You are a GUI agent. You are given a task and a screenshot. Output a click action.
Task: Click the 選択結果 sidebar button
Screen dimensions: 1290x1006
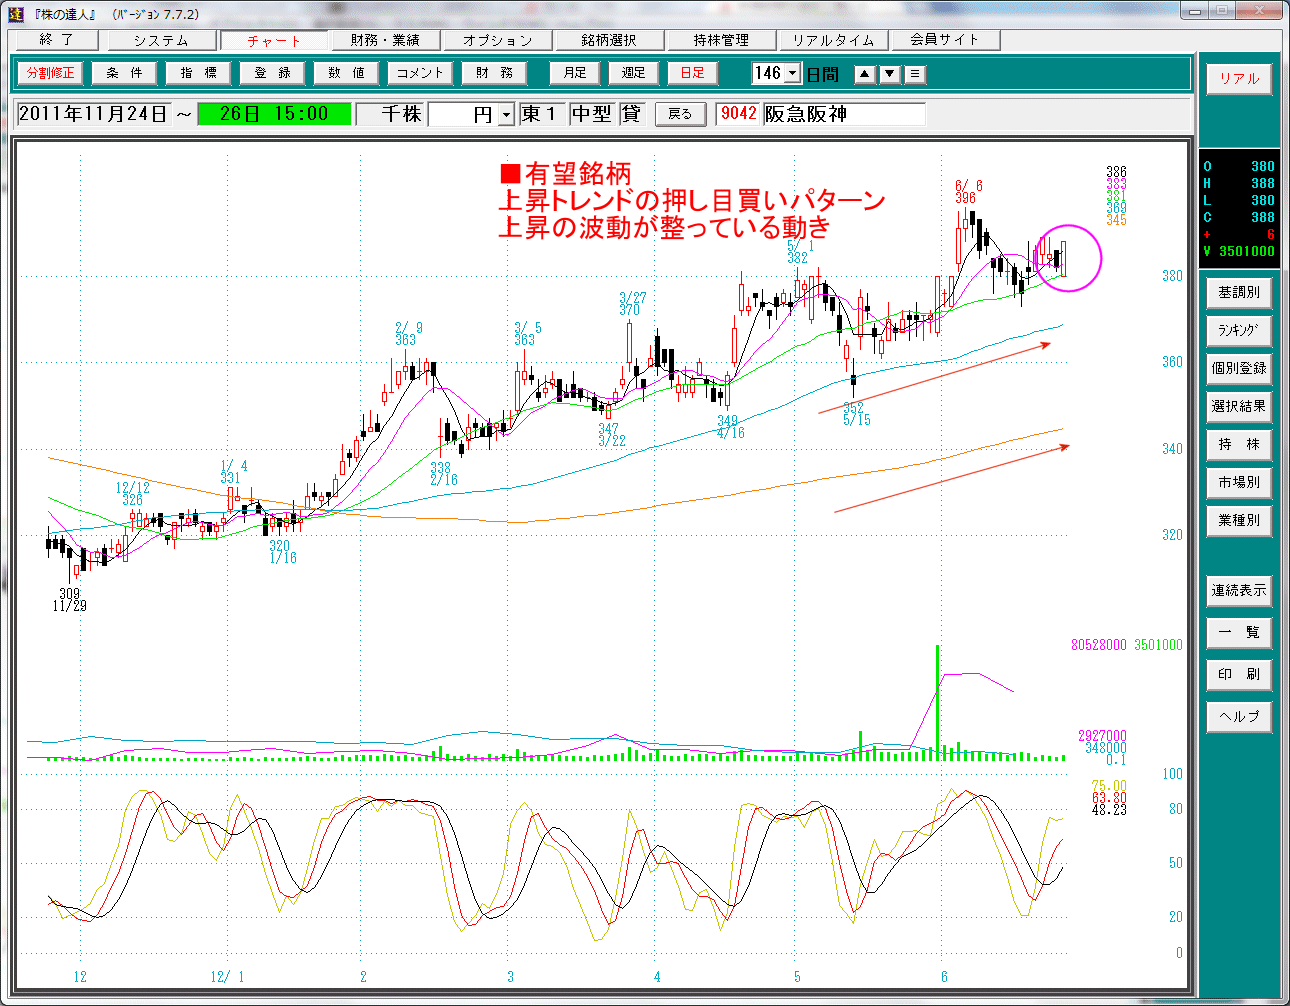(x=1239, y=406)
